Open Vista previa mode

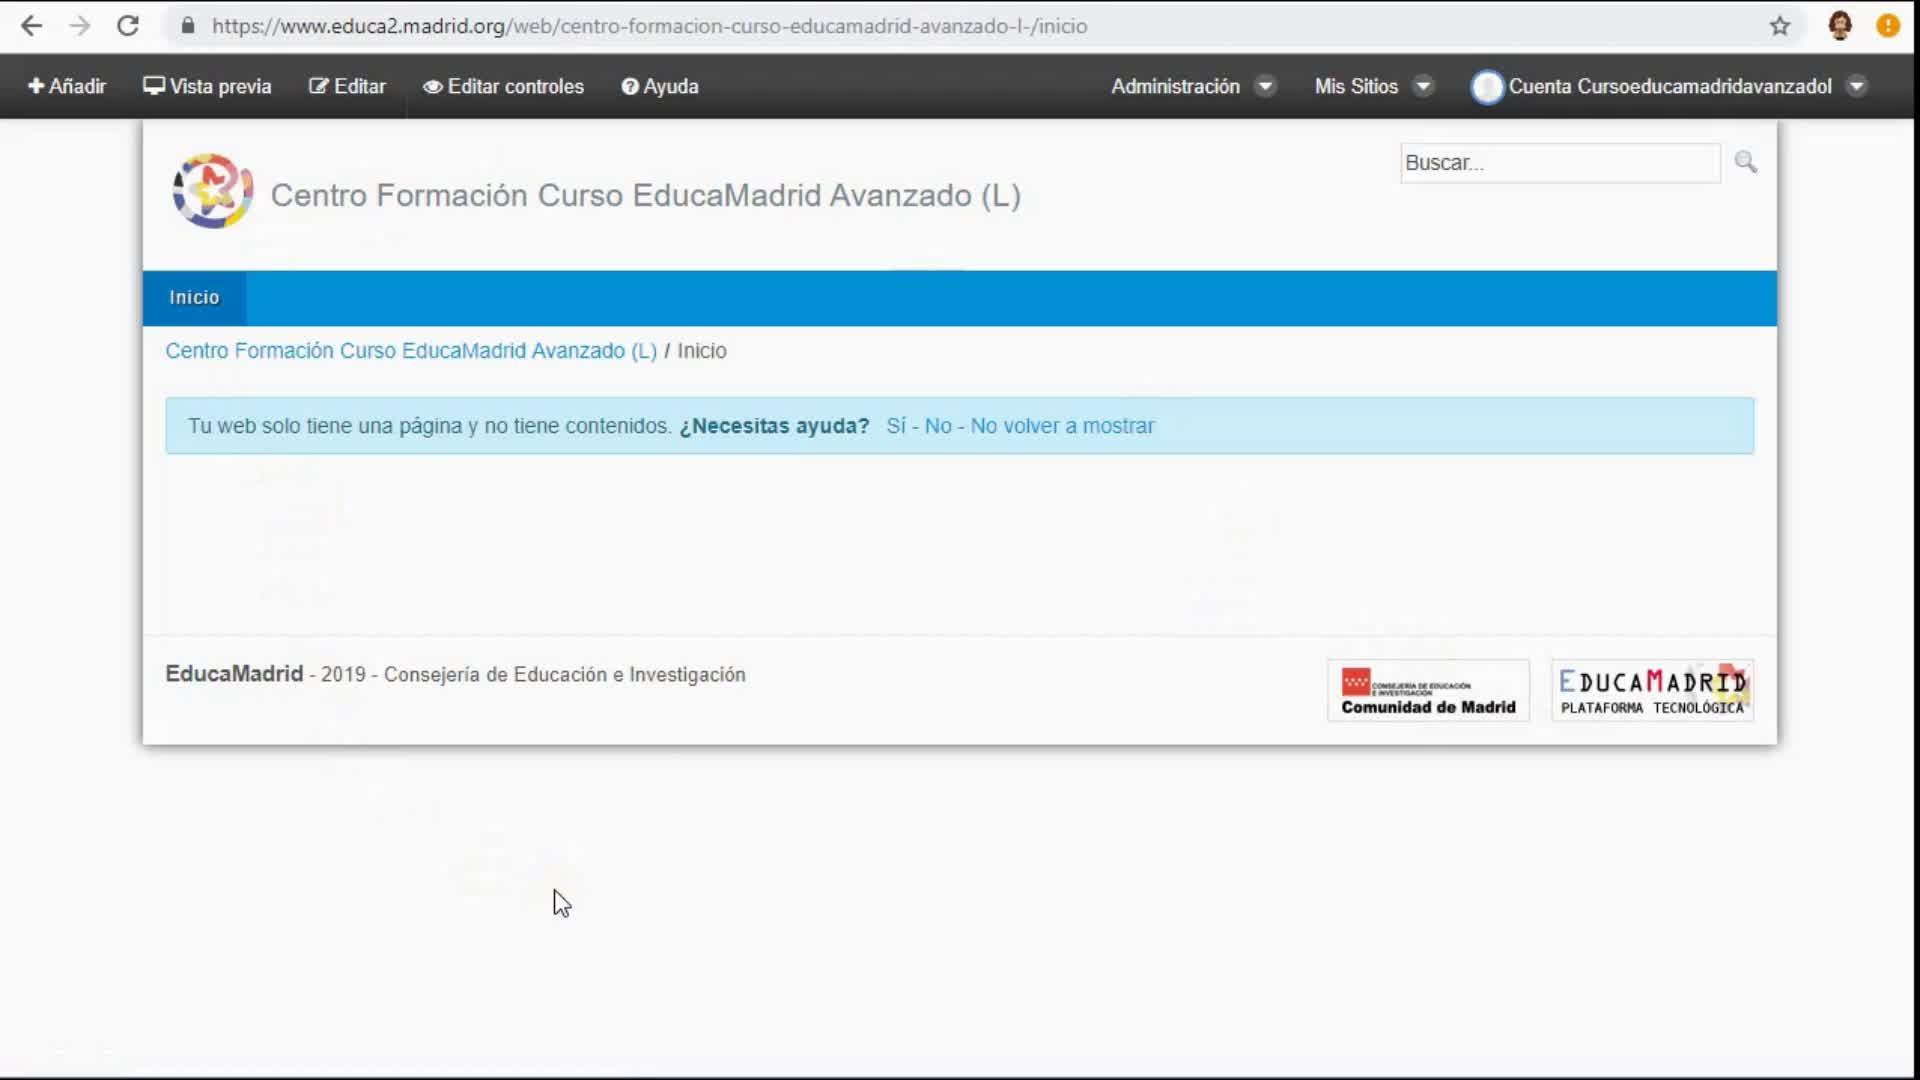tap(207, 87)
